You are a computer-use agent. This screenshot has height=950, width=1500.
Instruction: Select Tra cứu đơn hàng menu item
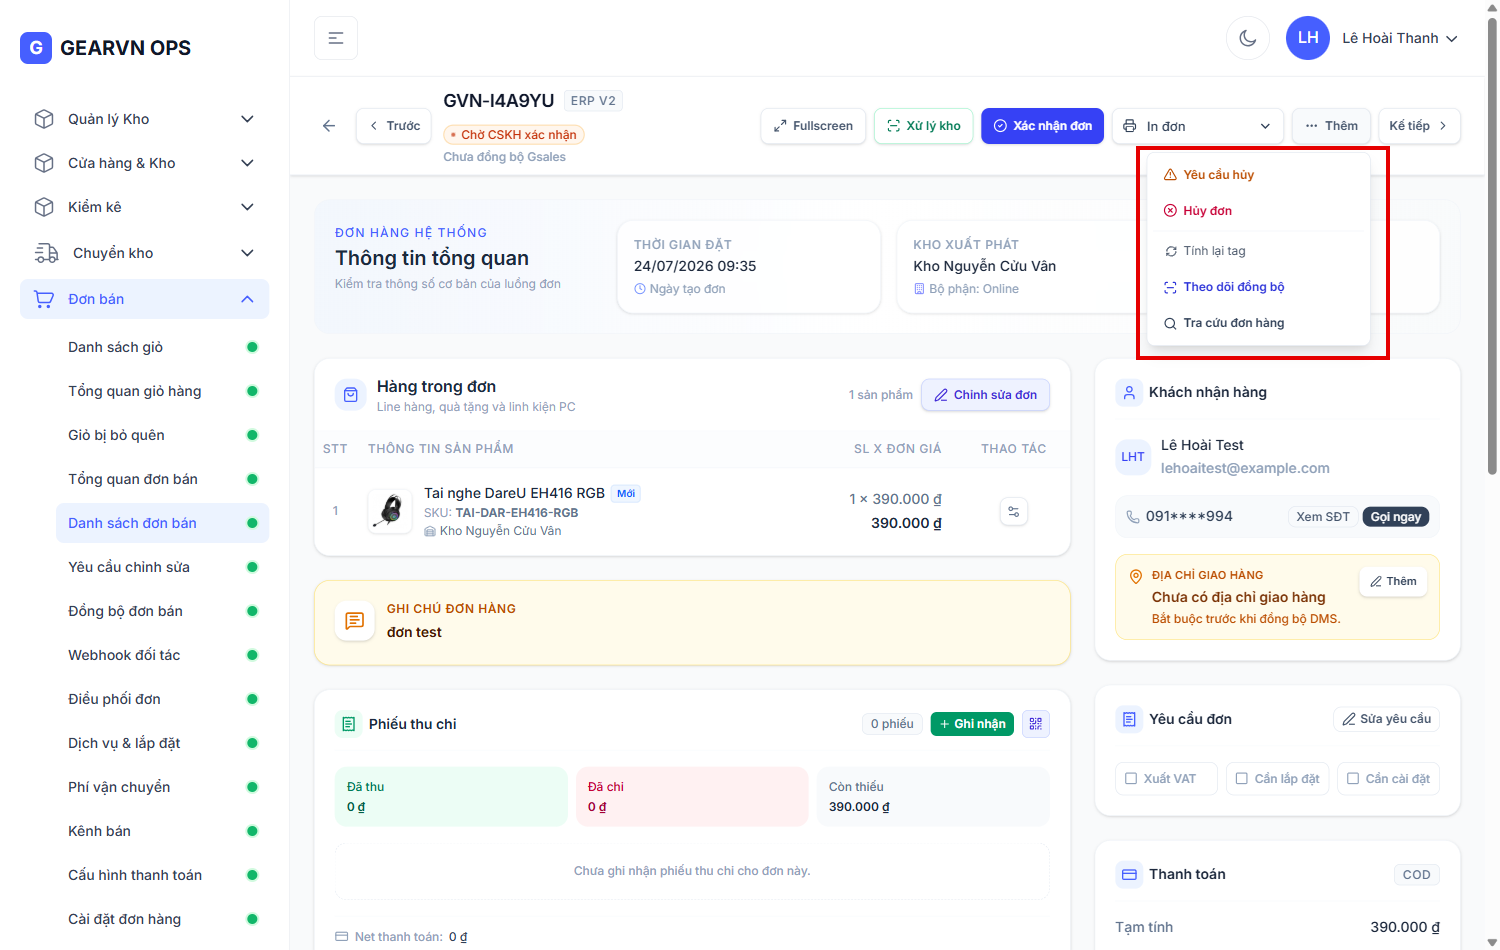[1258, 323]
